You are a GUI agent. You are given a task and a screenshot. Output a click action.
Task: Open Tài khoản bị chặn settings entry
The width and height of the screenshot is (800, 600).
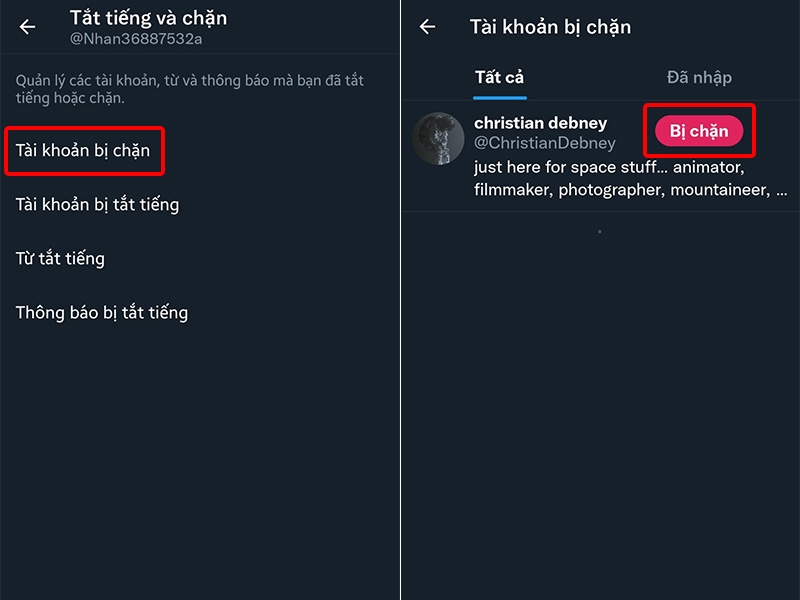coord(84,151)
